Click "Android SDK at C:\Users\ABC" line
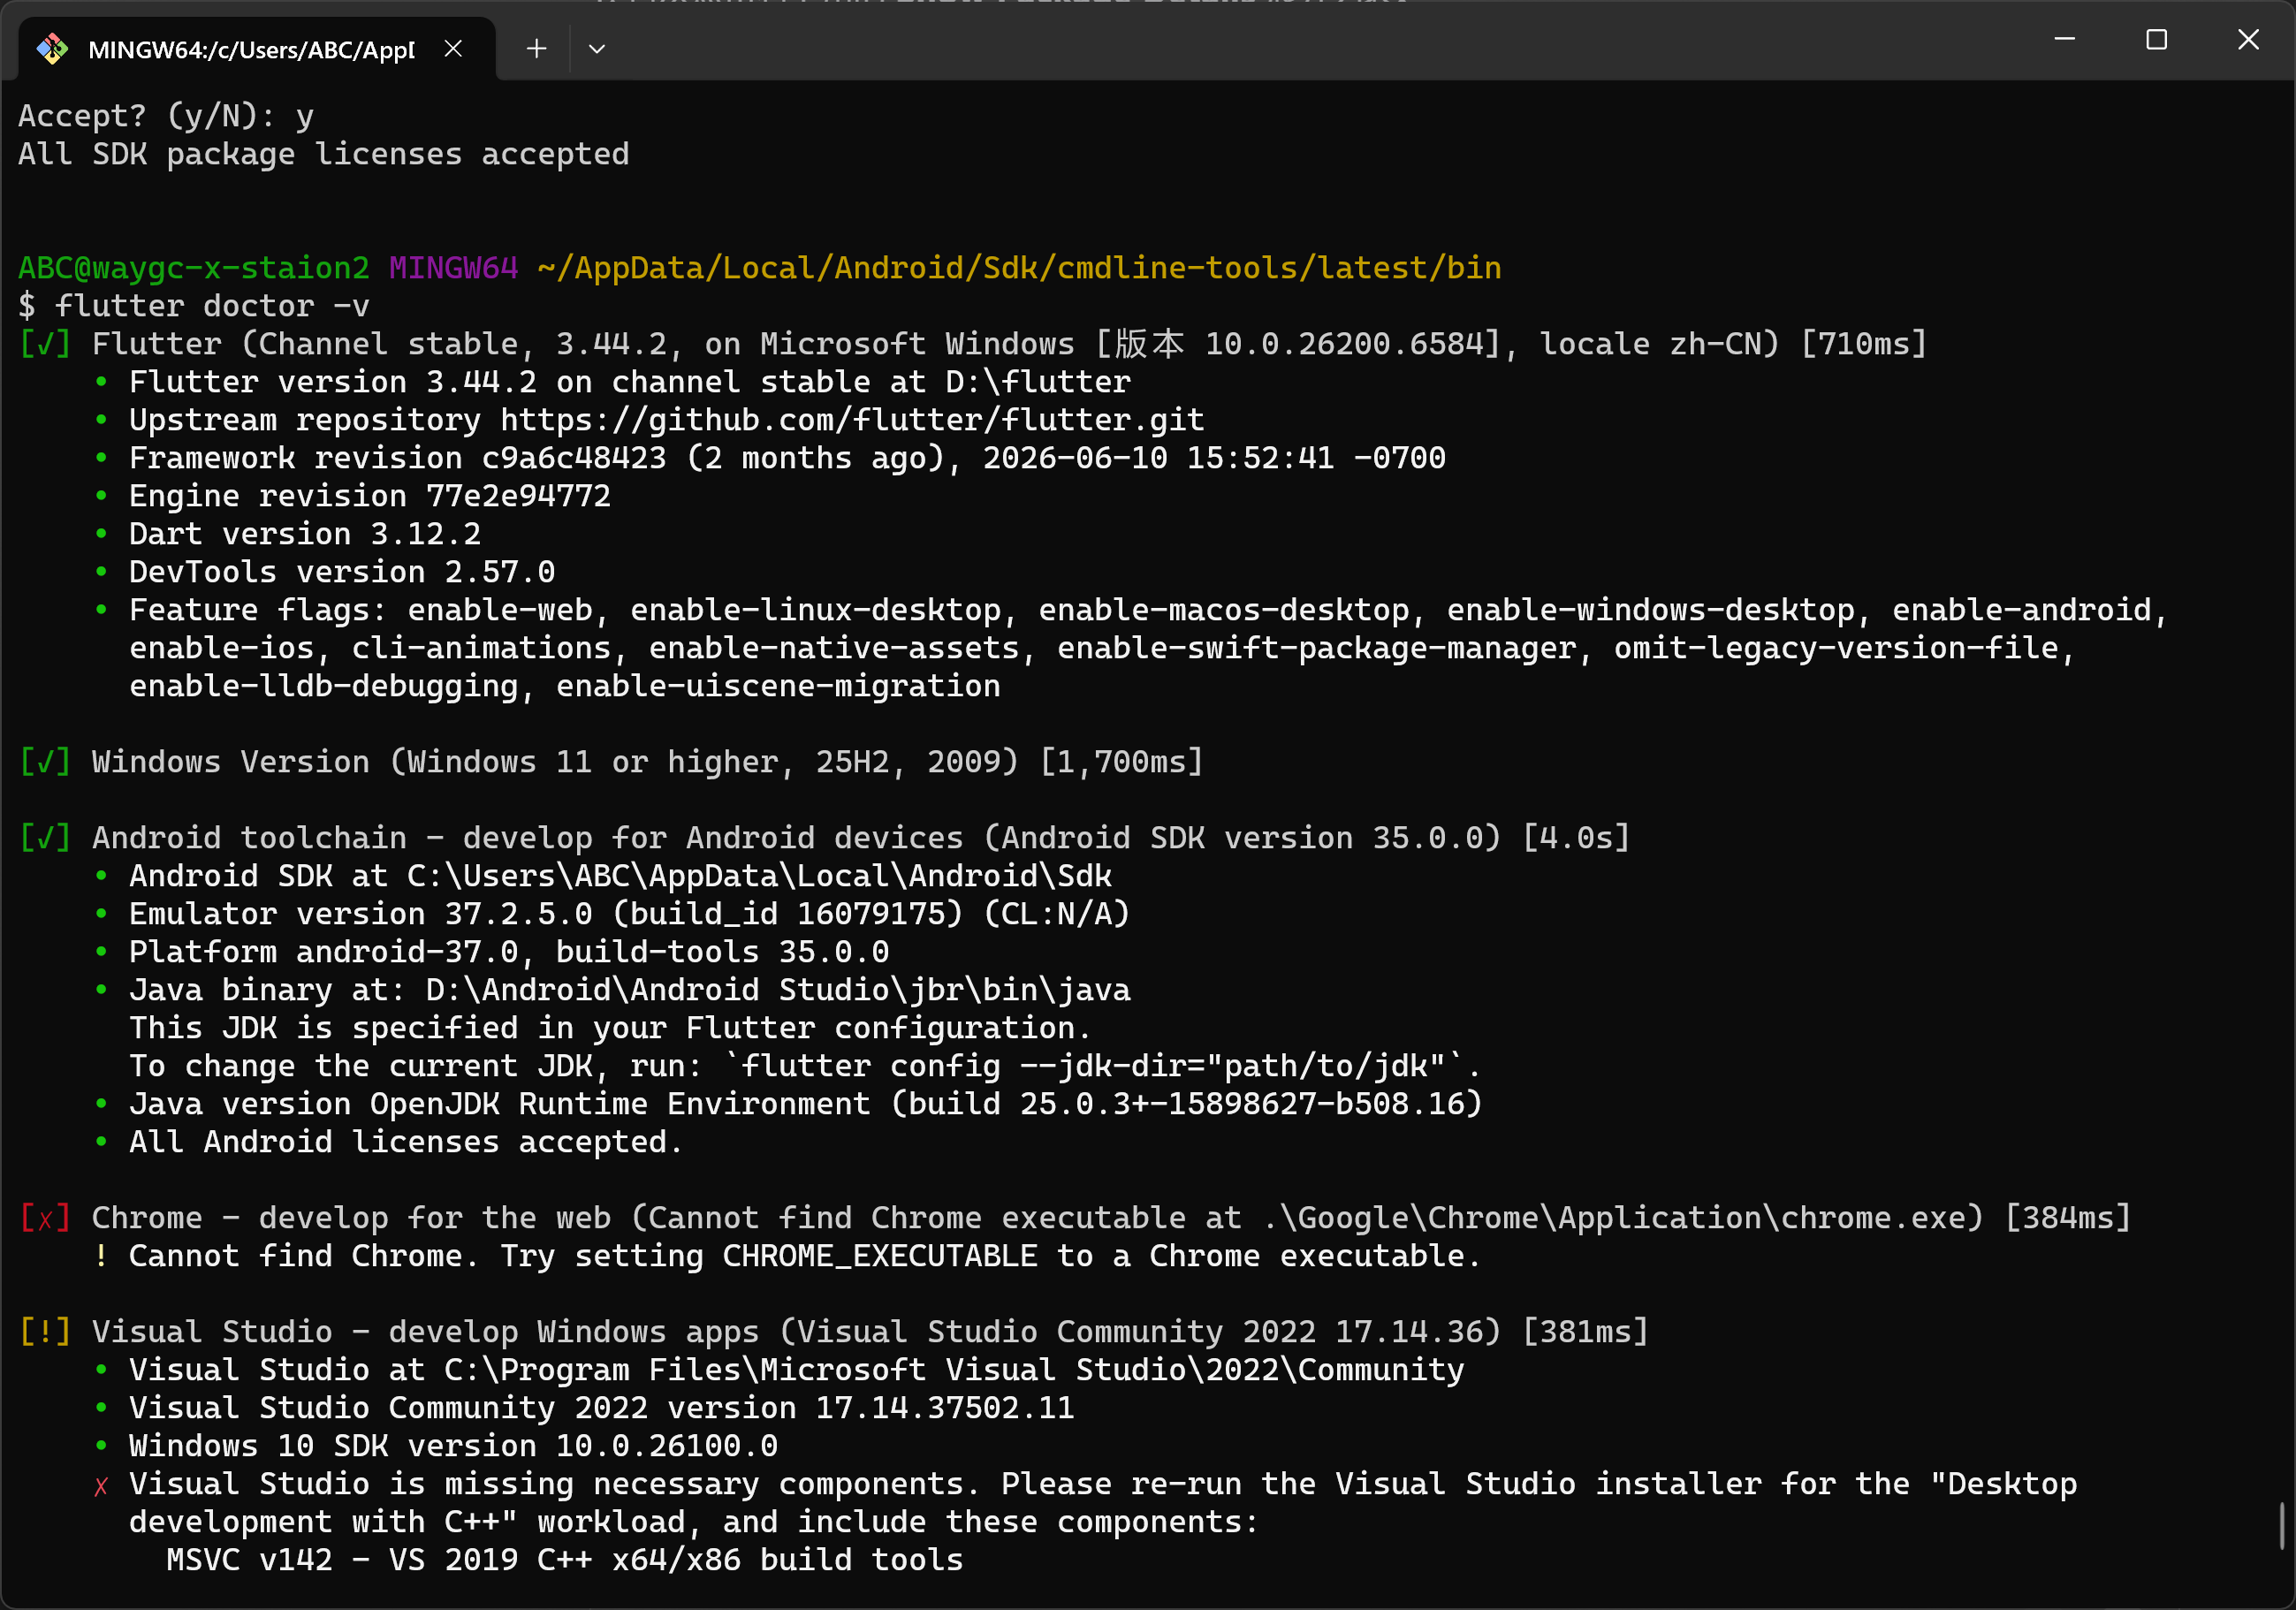Image resolution: width=2296 pixels, height=1610 pixels. pos(620,876)
